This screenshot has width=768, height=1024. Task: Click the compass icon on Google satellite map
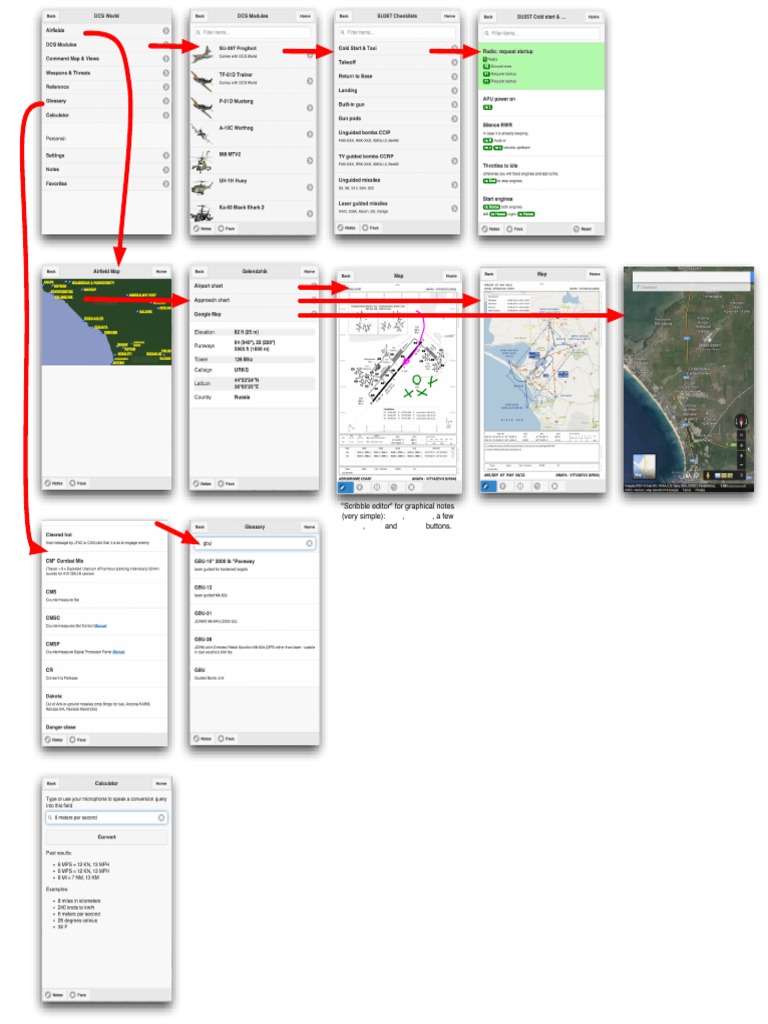(741, 421)
